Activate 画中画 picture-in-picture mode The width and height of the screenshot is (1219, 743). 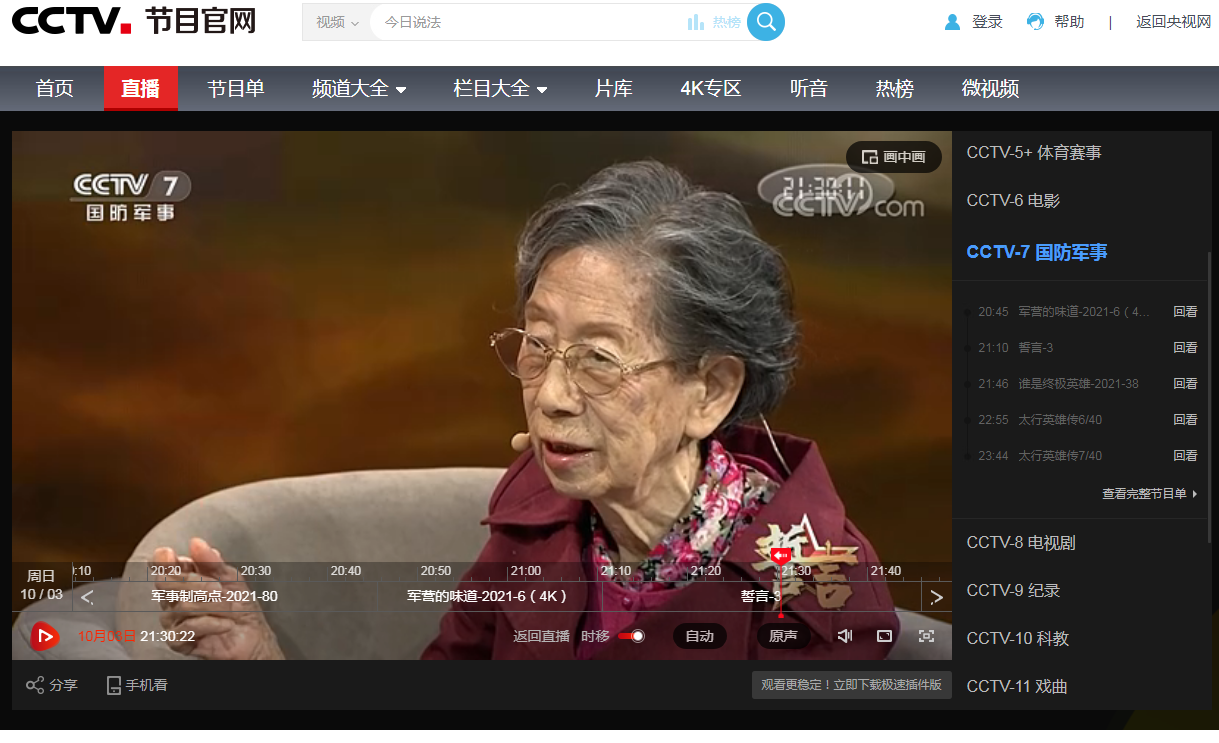tap(894, 157)
